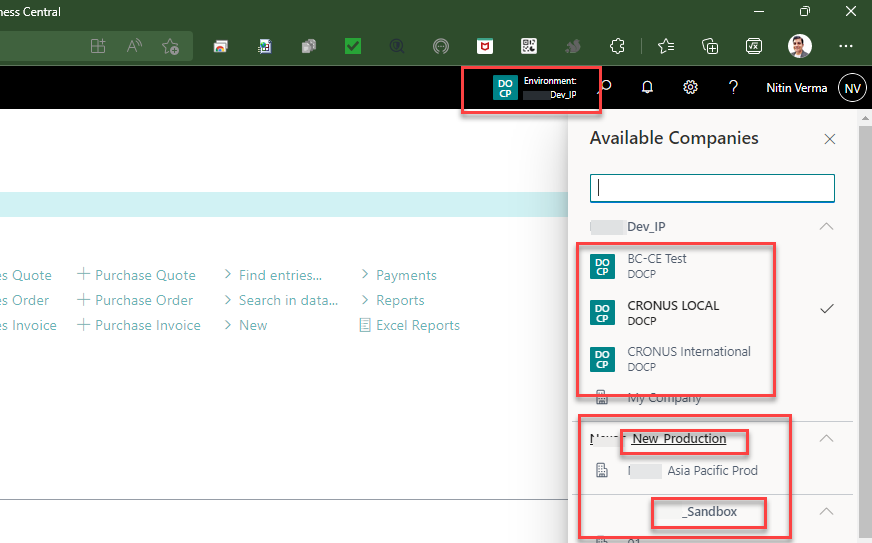Select the BC-CE Test company
Image resolution: width=872 pixels, height=543 pixels.
coord(657,266)
